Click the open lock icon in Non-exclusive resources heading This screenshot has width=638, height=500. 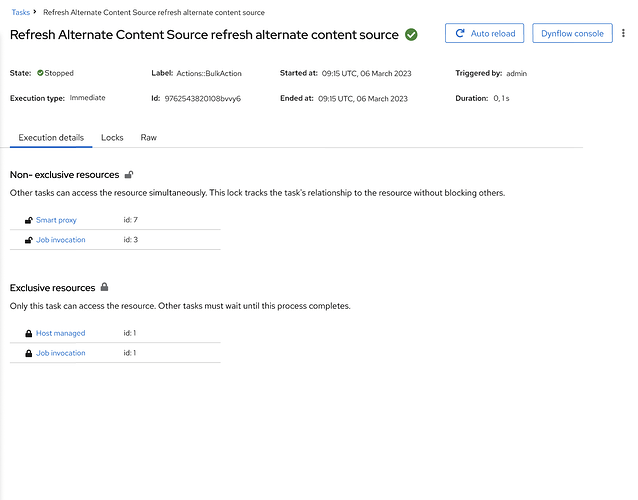pos(129,175)
